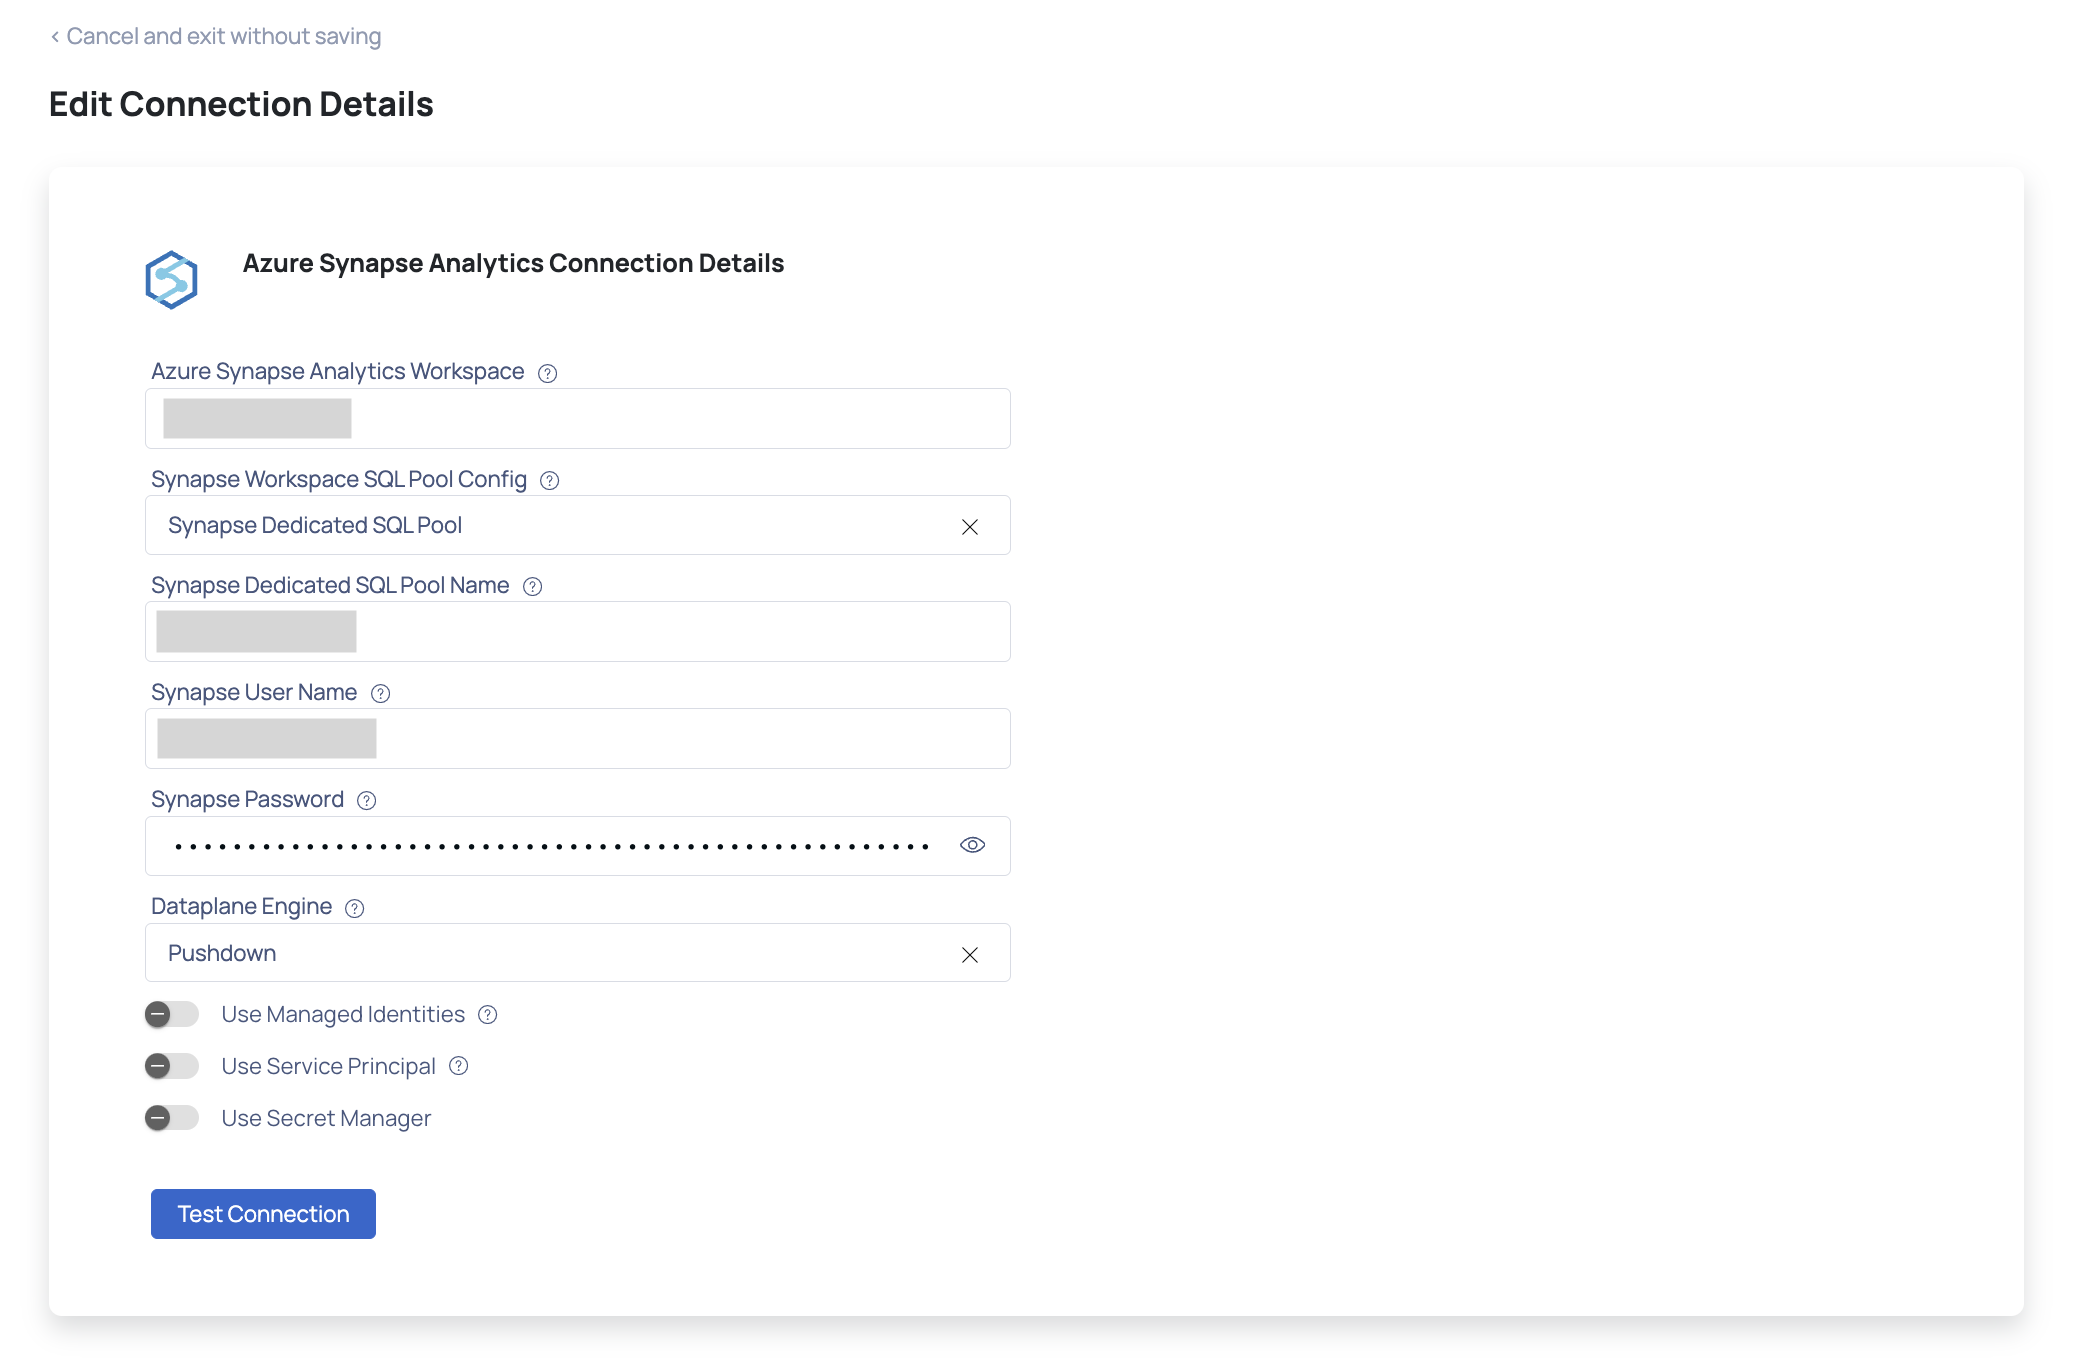Enable Use Secret Manager toggle
This screenshot has height=1362, width=2076.
pos(171,1118)
